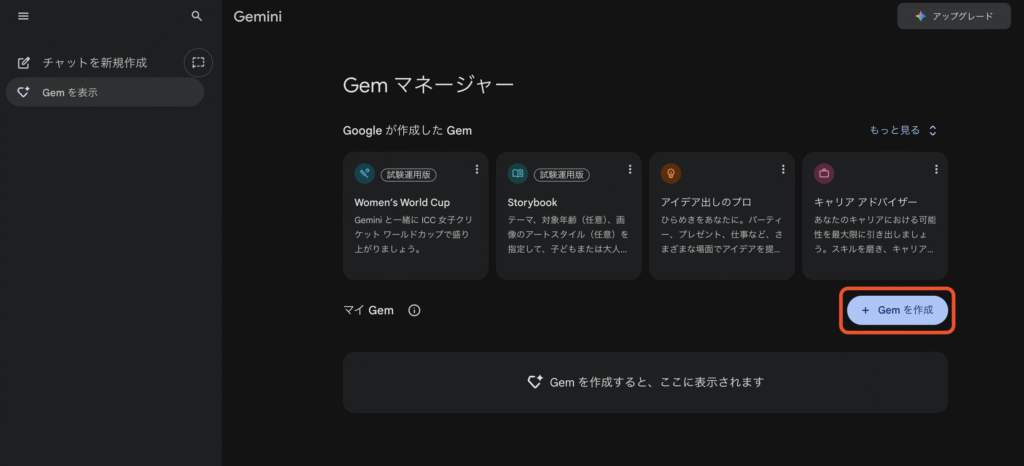Screen dimensions: 1024x466
Task: Click the Women's World Cup gem icon
Action: pyautogui.click(x=365, y=173)
